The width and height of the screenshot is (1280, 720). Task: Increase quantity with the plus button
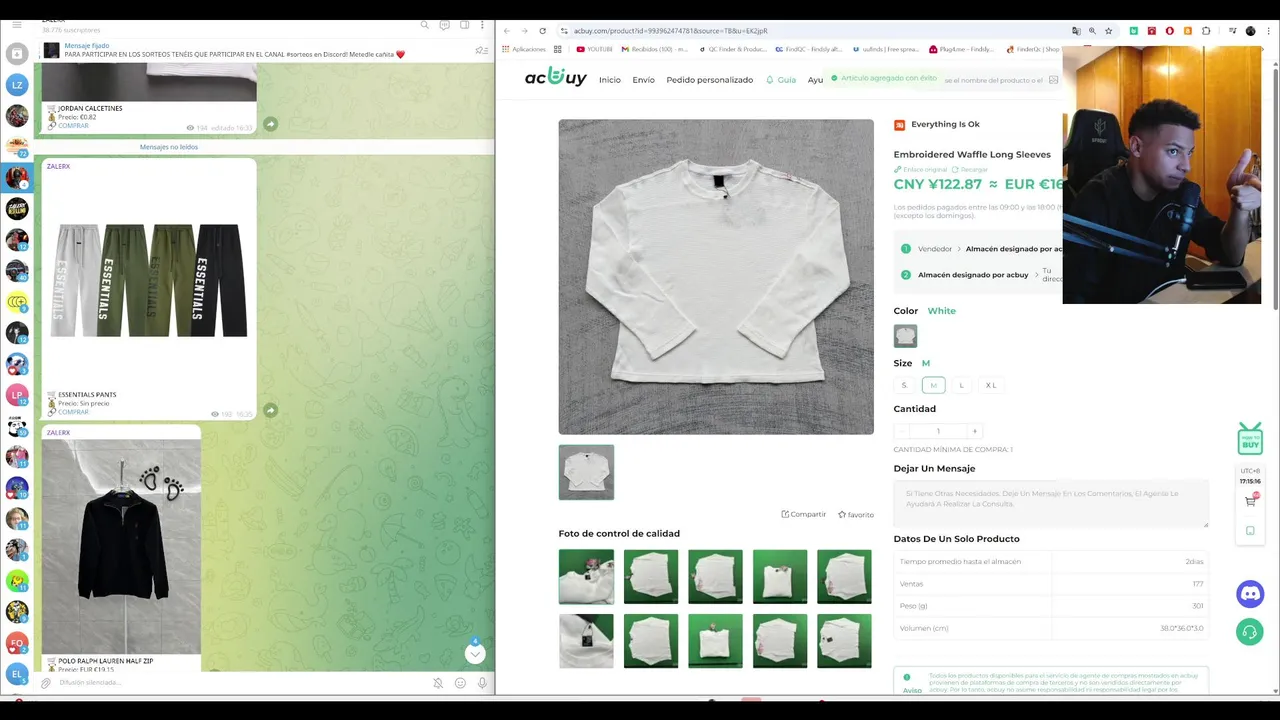[x=975, y=431]
